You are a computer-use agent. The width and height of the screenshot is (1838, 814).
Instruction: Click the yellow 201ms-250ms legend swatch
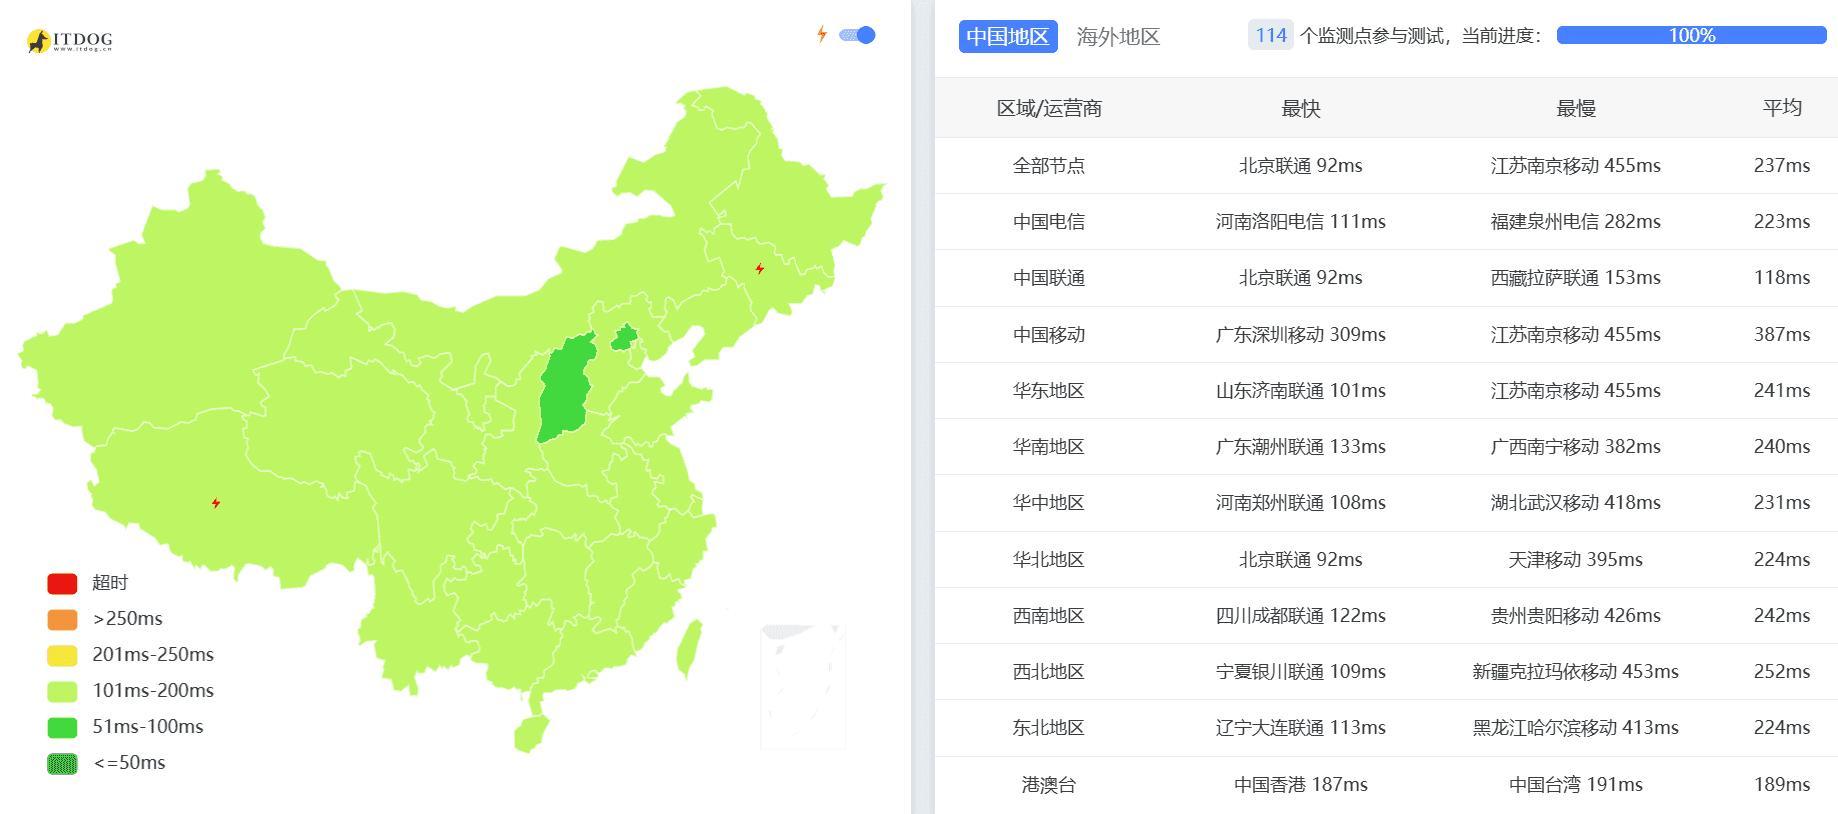point(60,654)
